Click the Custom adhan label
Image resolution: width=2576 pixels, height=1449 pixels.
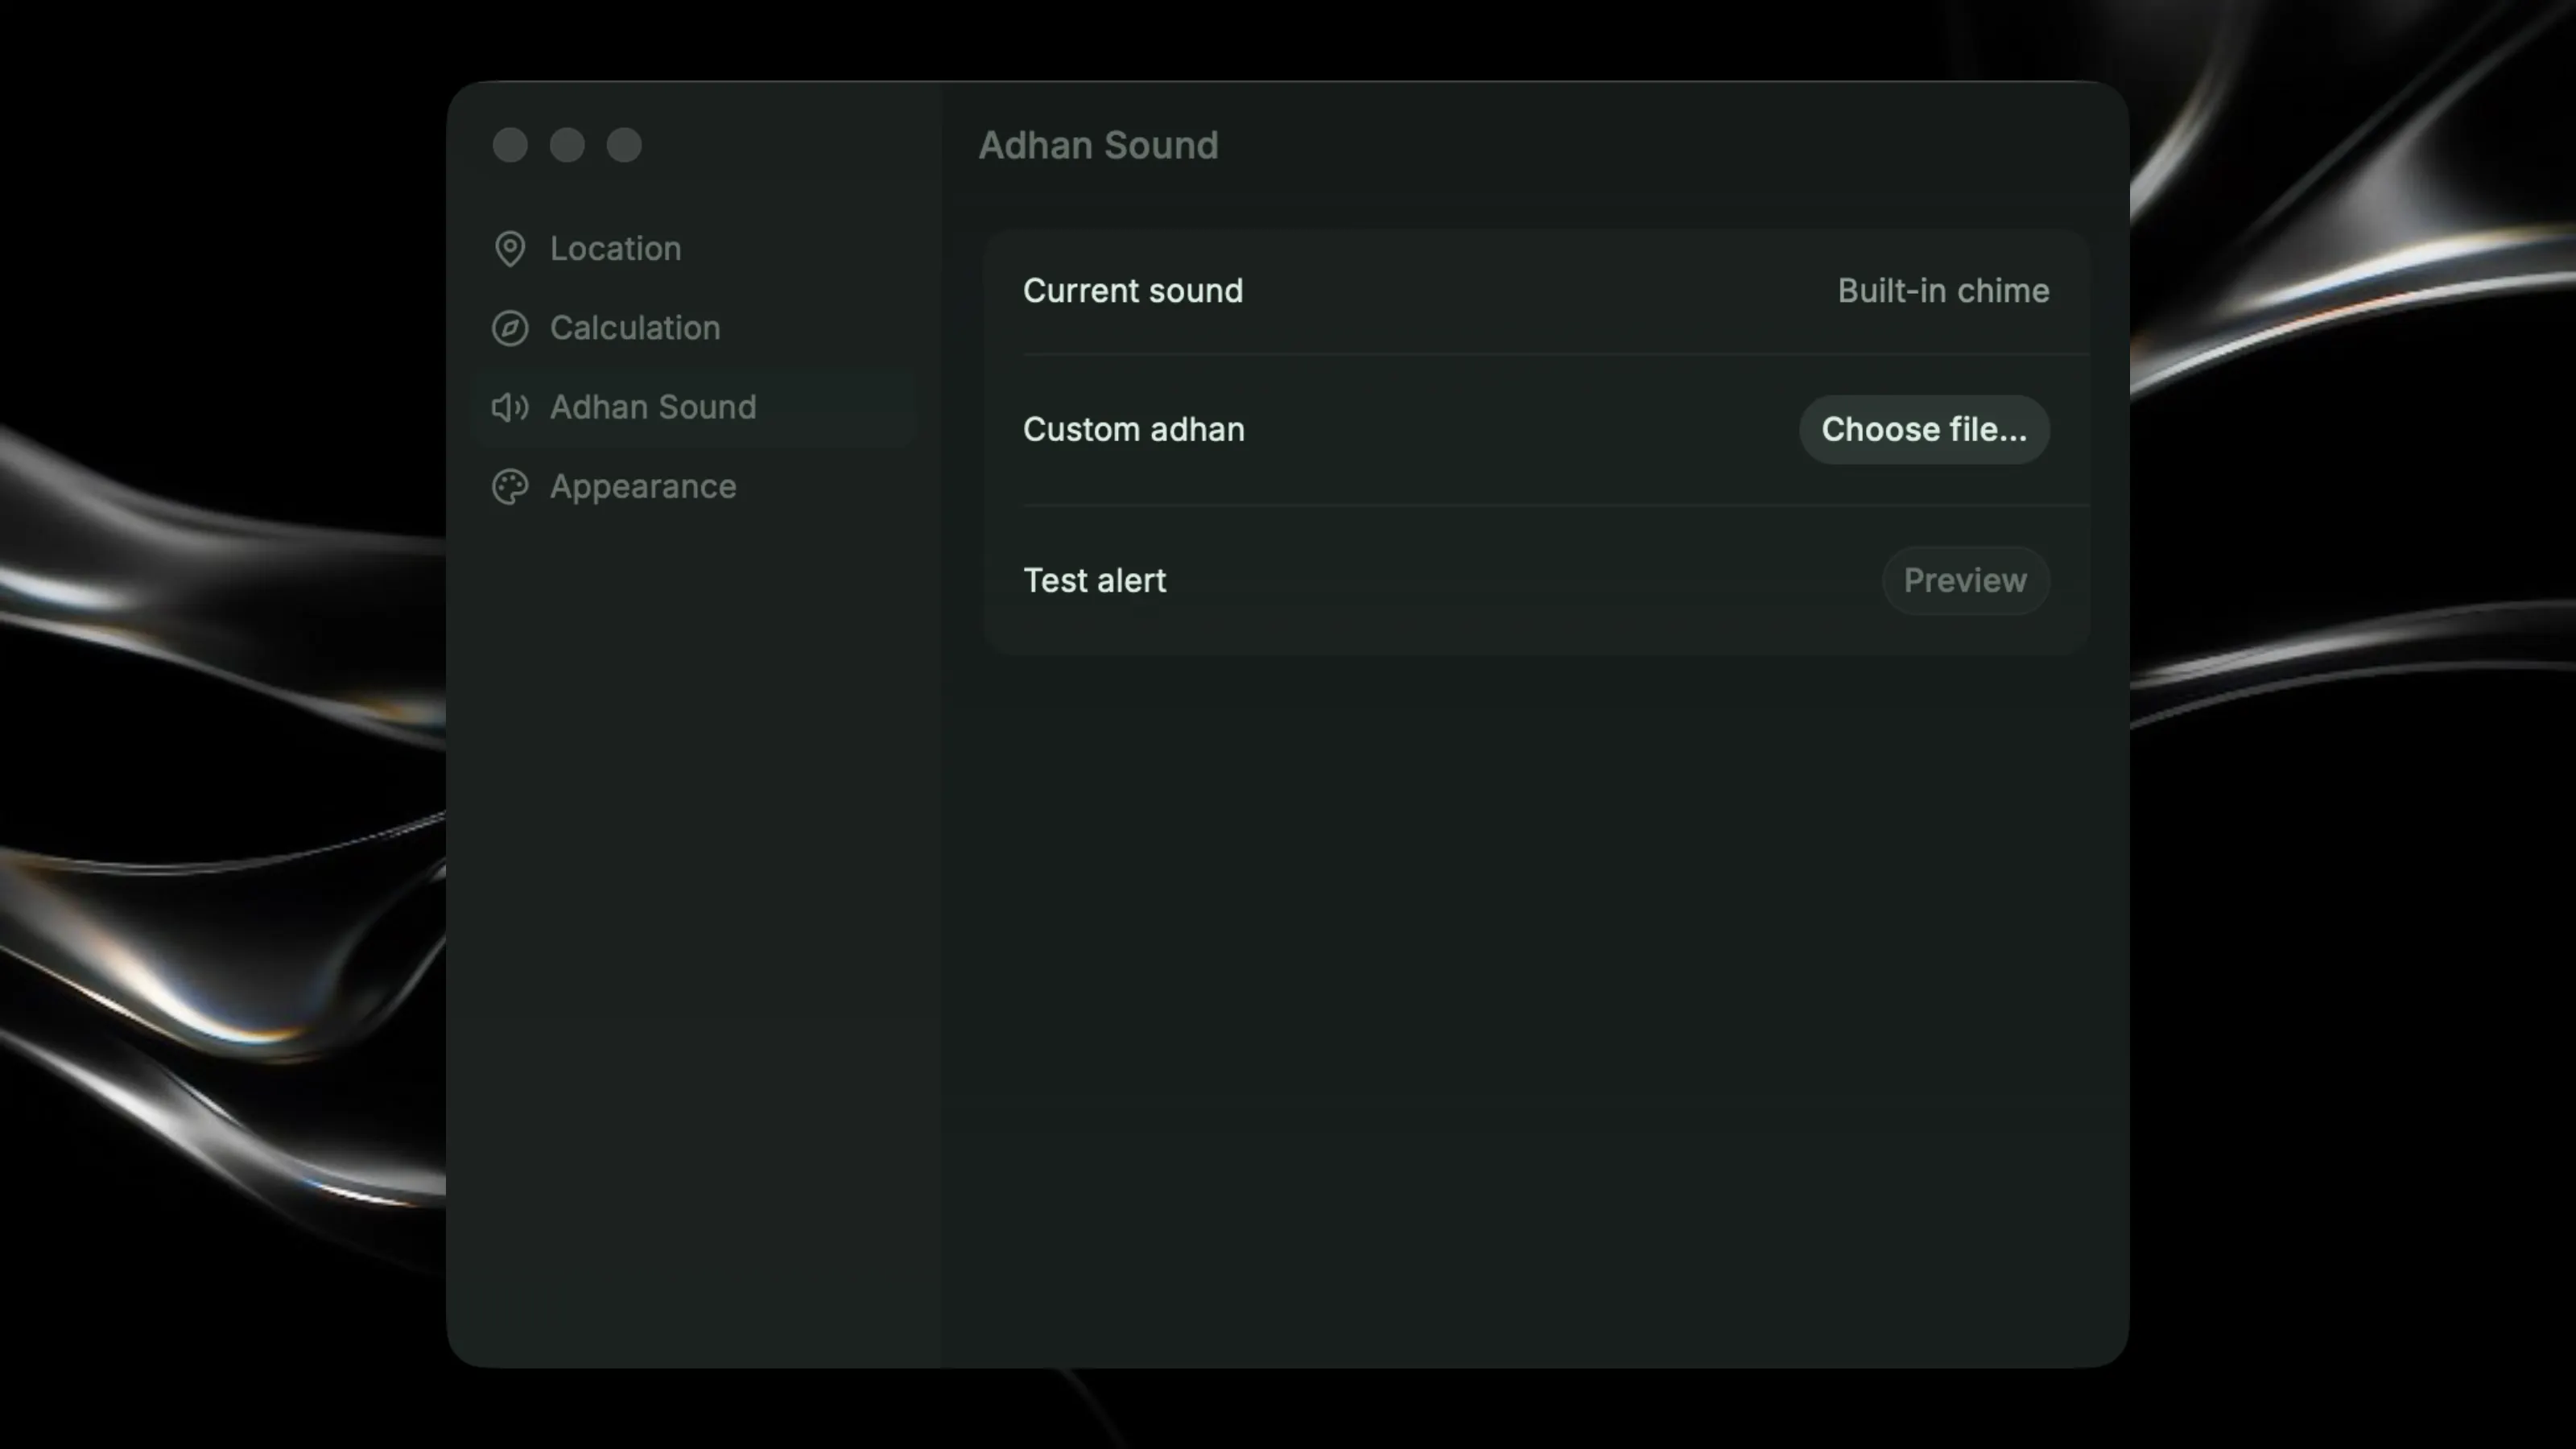pyautogui.click(x=1134, y=430)
